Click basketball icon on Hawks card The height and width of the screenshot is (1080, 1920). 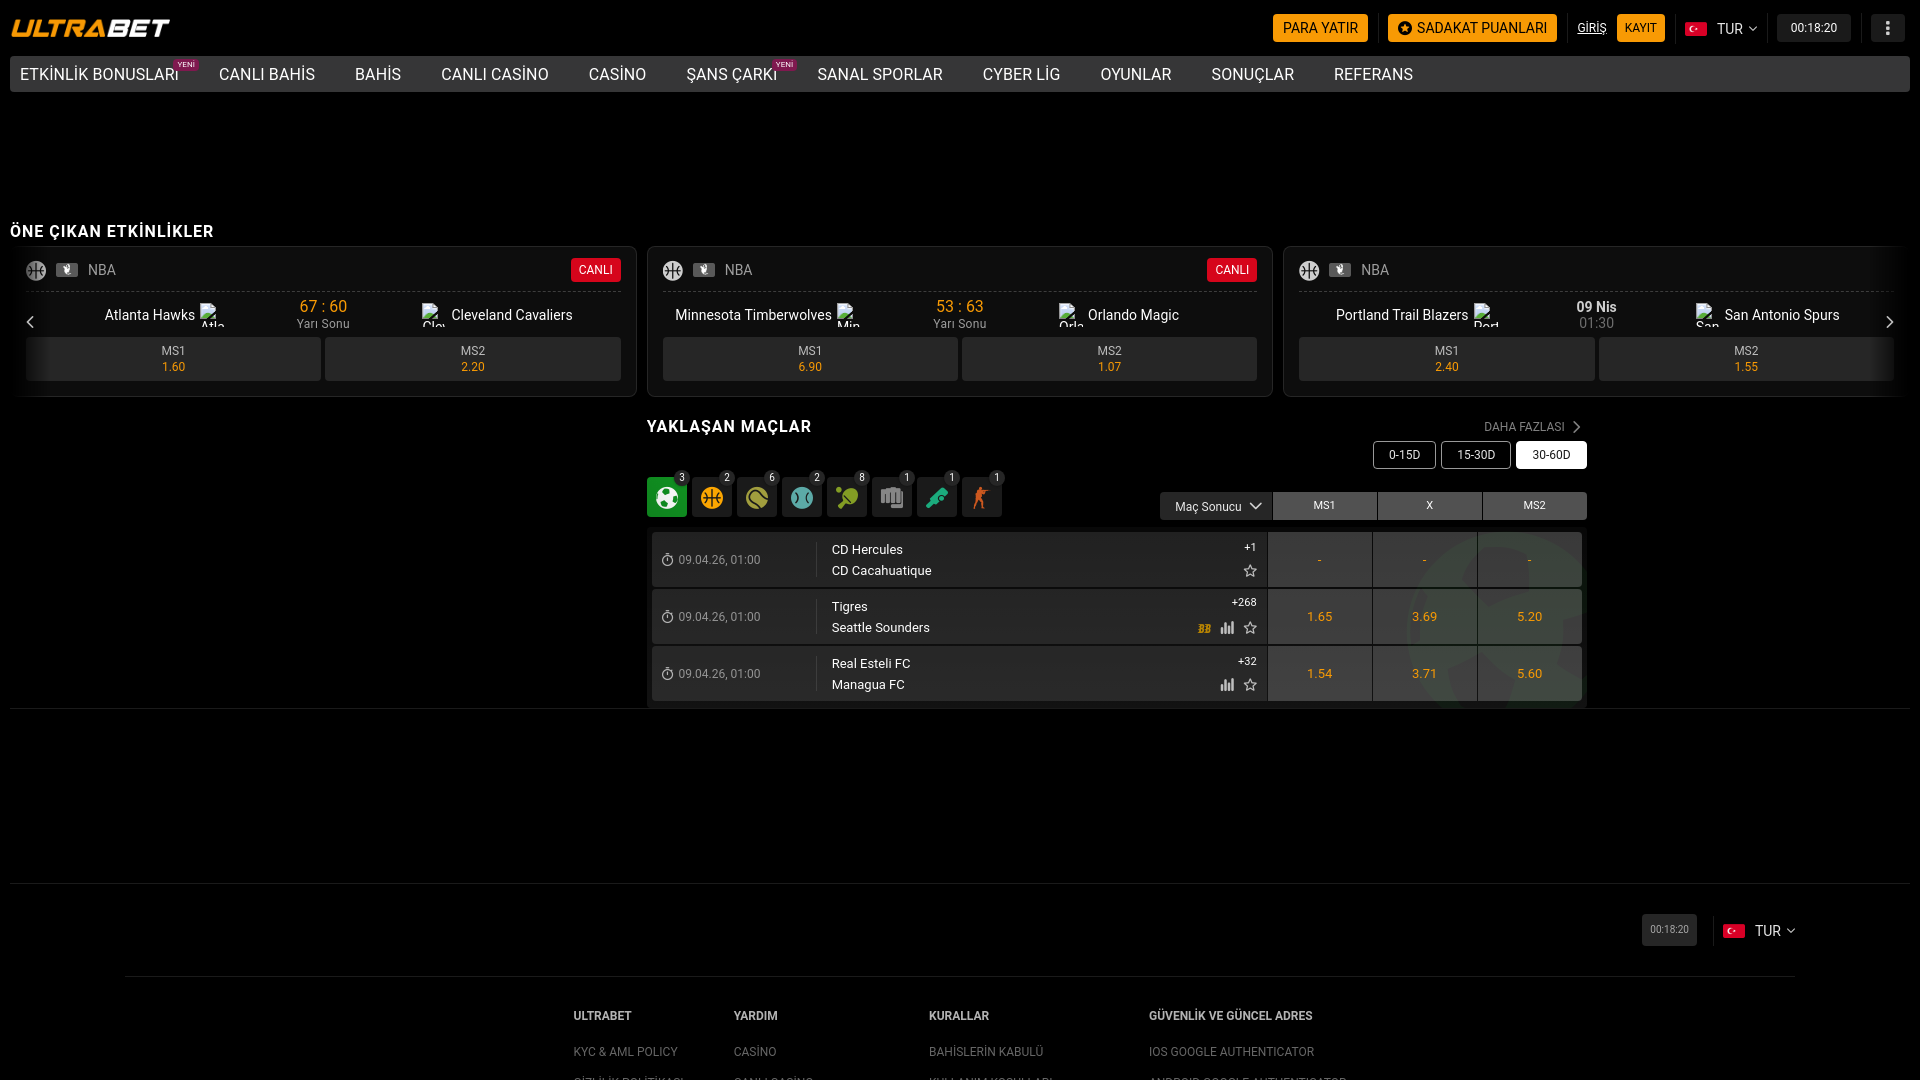(36, 271)
